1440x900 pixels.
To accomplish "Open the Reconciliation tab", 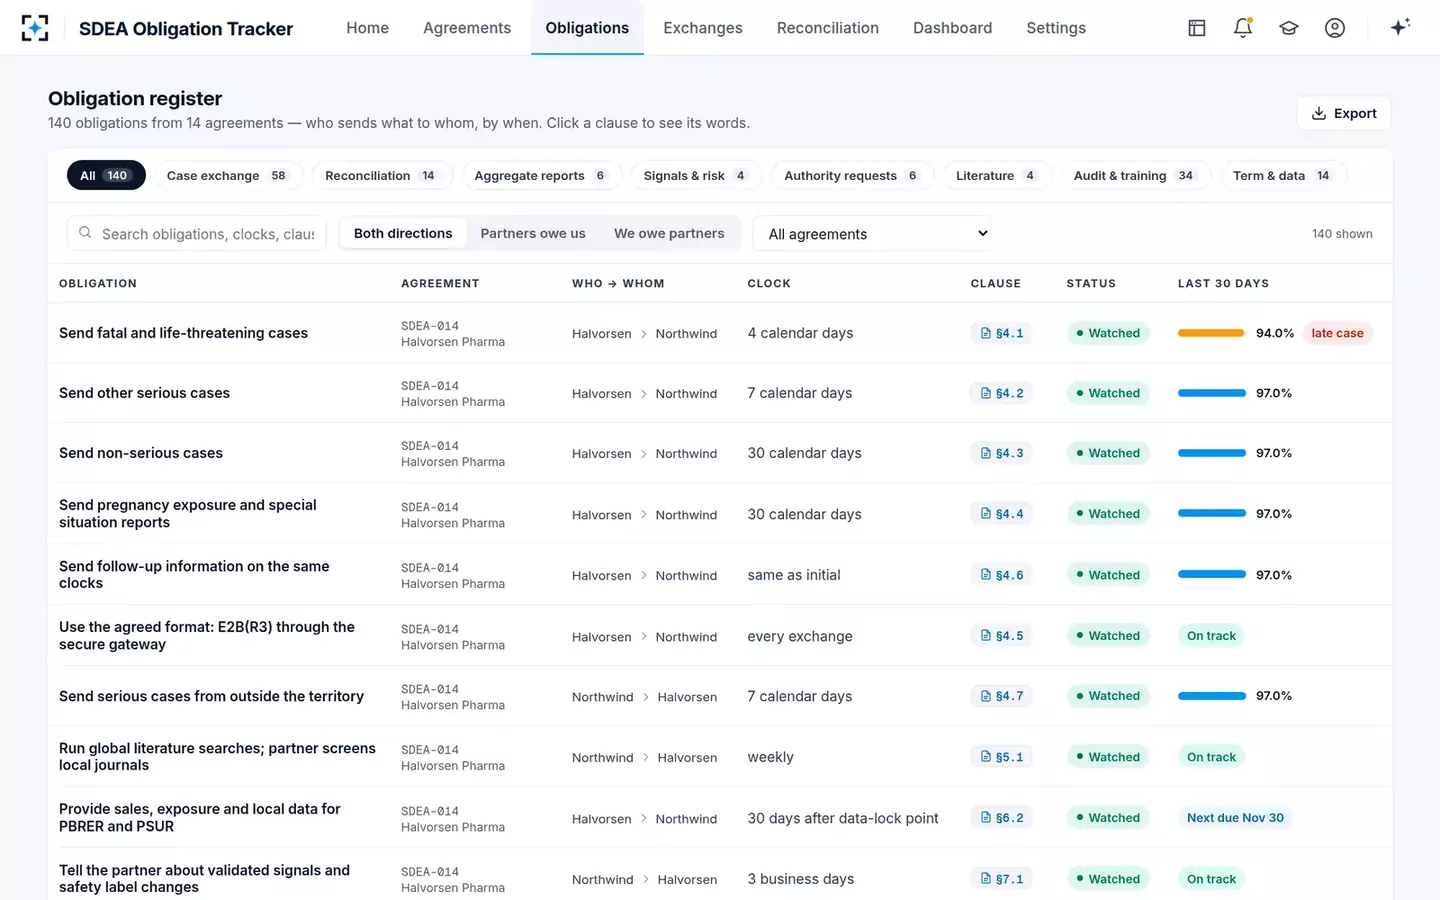I will pyautogui.click(x=828, y=28).
